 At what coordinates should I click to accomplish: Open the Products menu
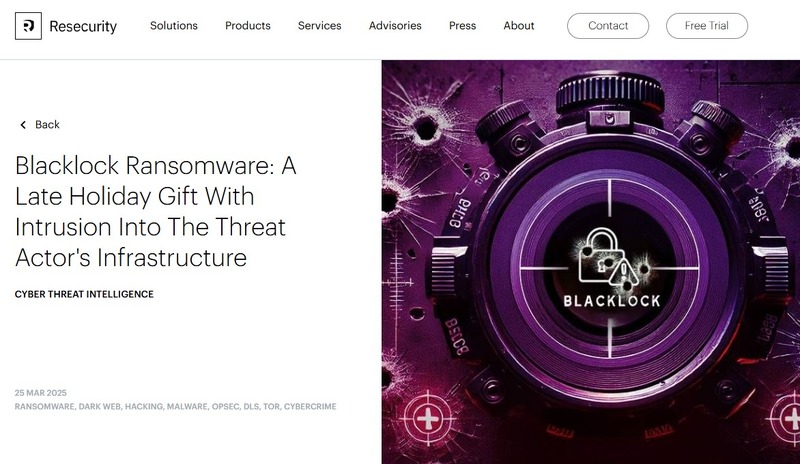pos(248,26)
